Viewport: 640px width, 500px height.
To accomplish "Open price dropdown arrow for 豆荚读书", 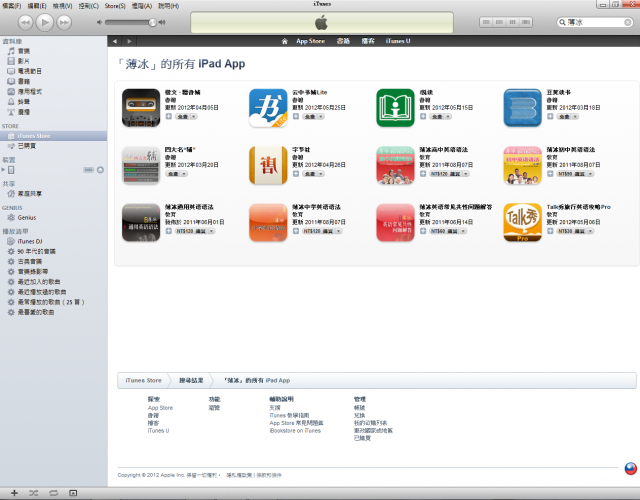I will point(575,117).
